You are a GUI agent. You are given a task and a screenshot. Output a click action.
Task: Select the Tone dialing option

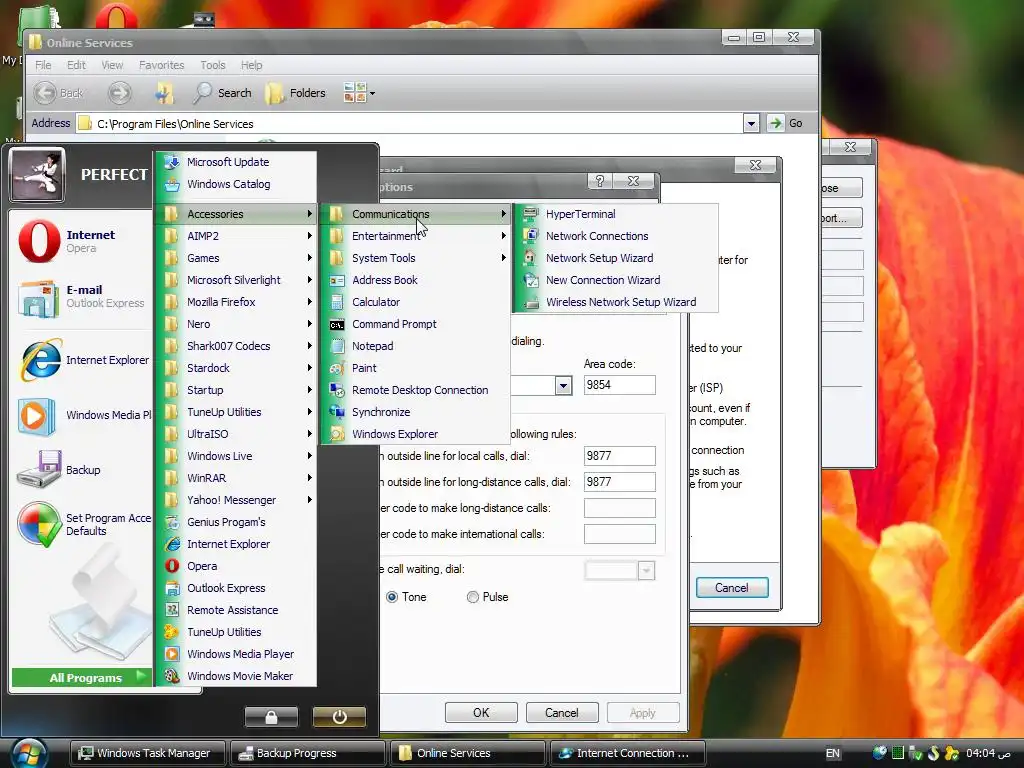tap(392, 597)
